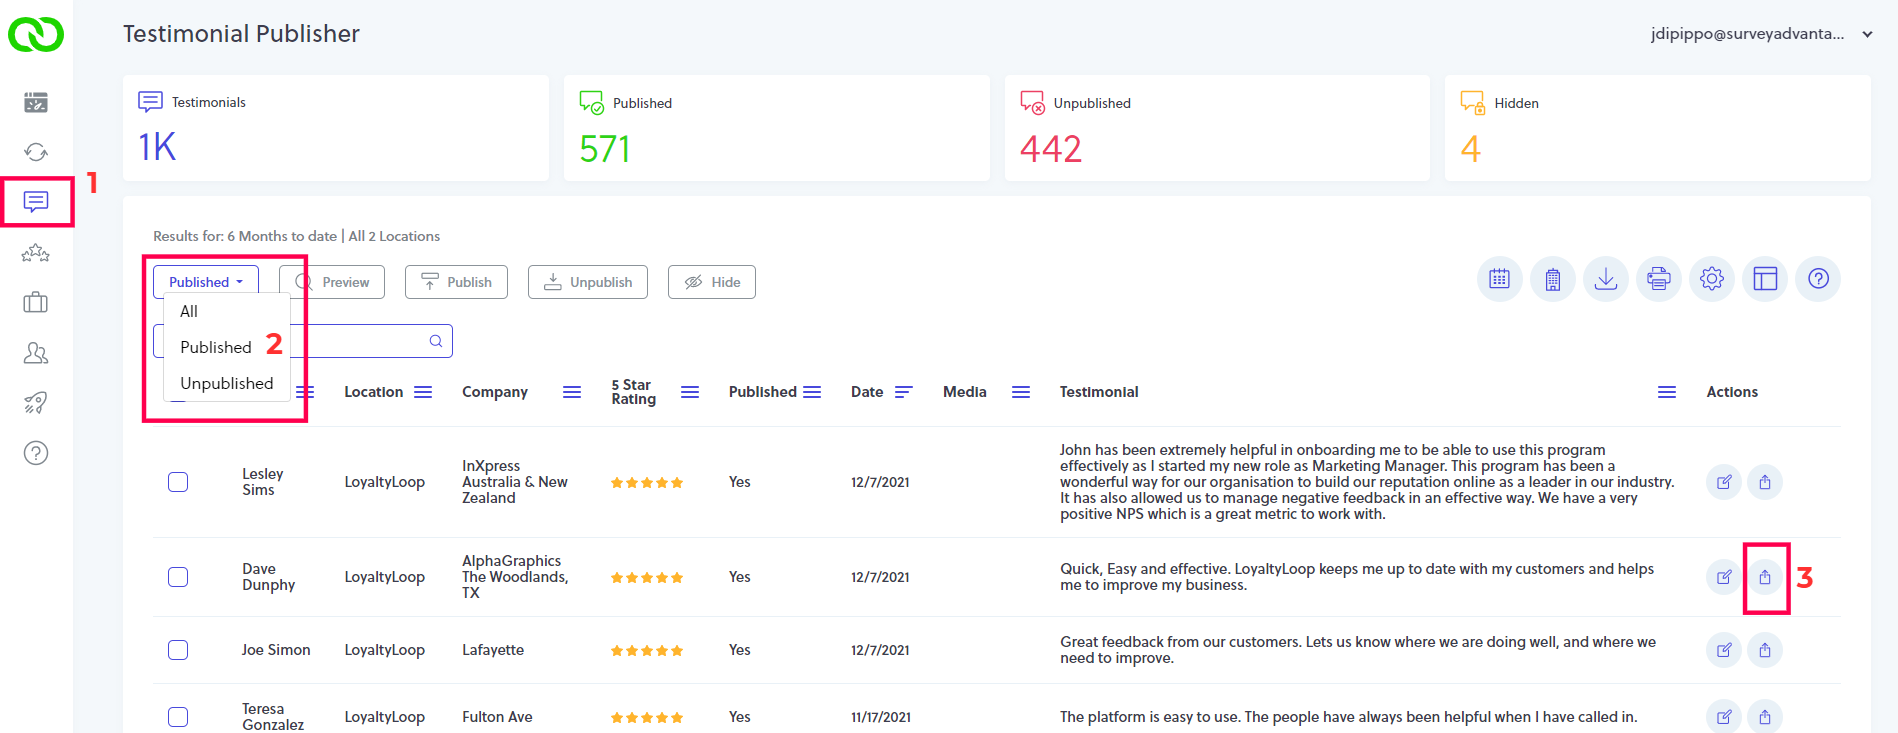Click the round help icon in the toolbar
Viewport: 1898px width, 733px height.
point(1819,279)
